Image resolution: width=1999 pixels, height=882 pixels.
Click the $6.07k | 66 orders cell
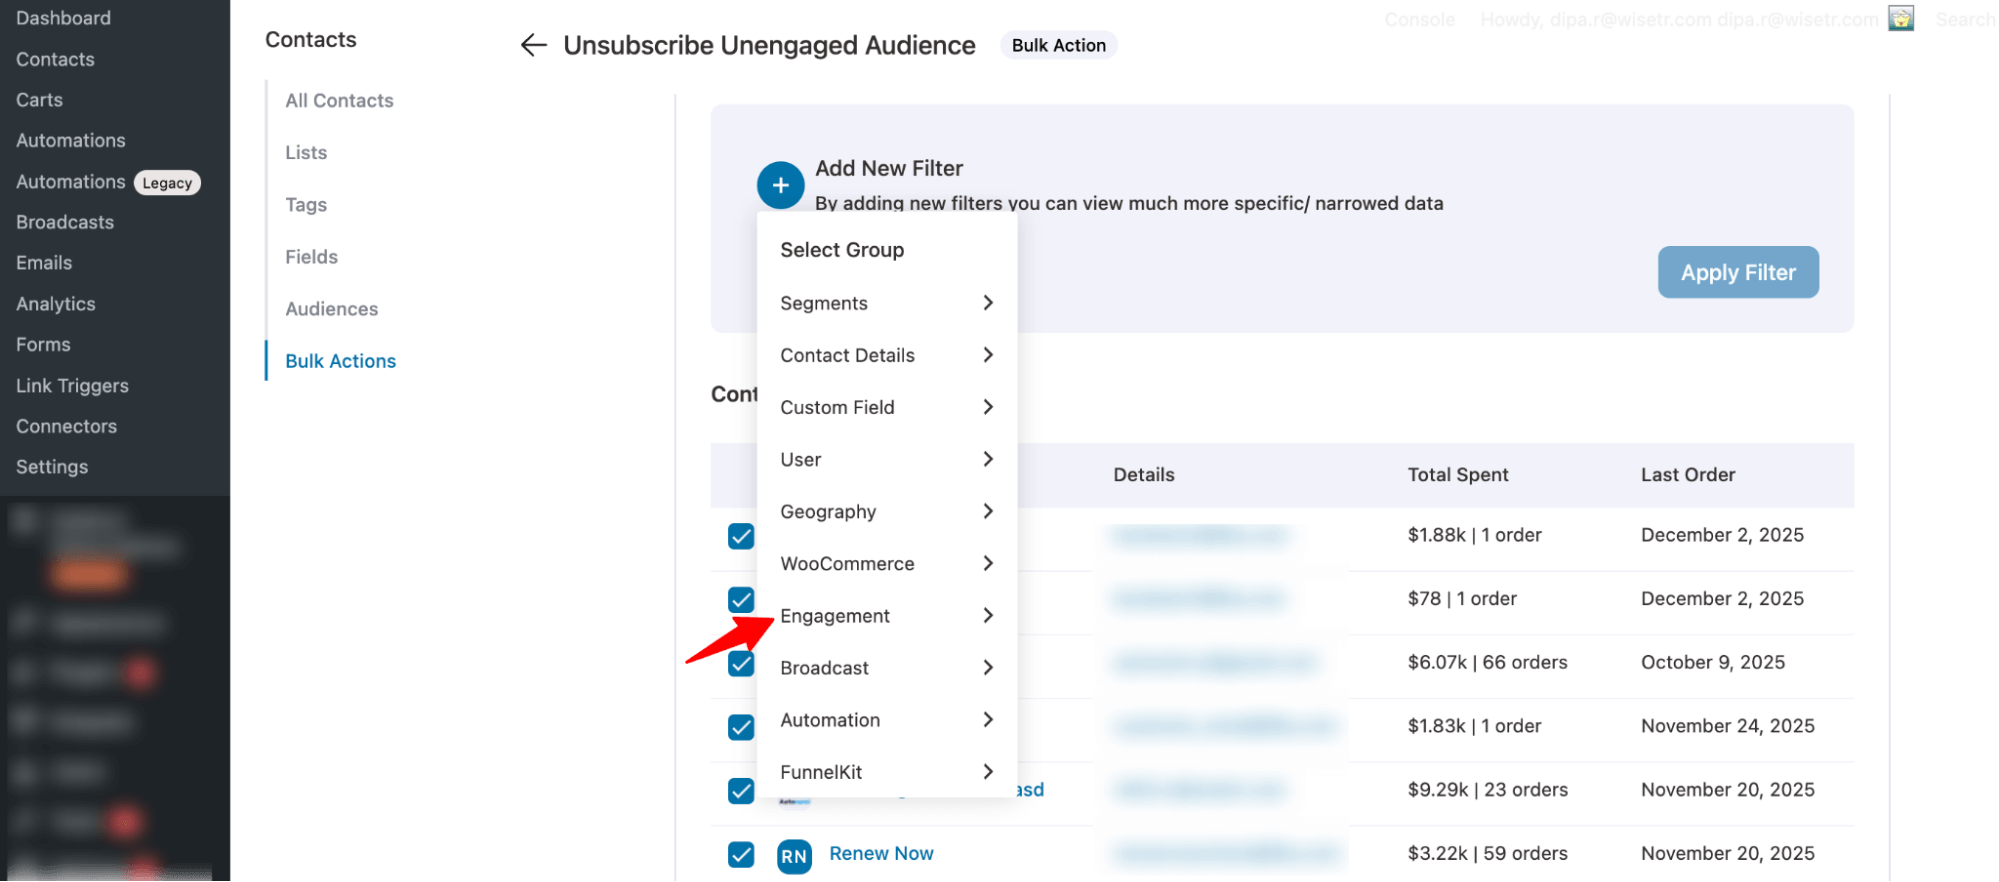[1487, 662]
